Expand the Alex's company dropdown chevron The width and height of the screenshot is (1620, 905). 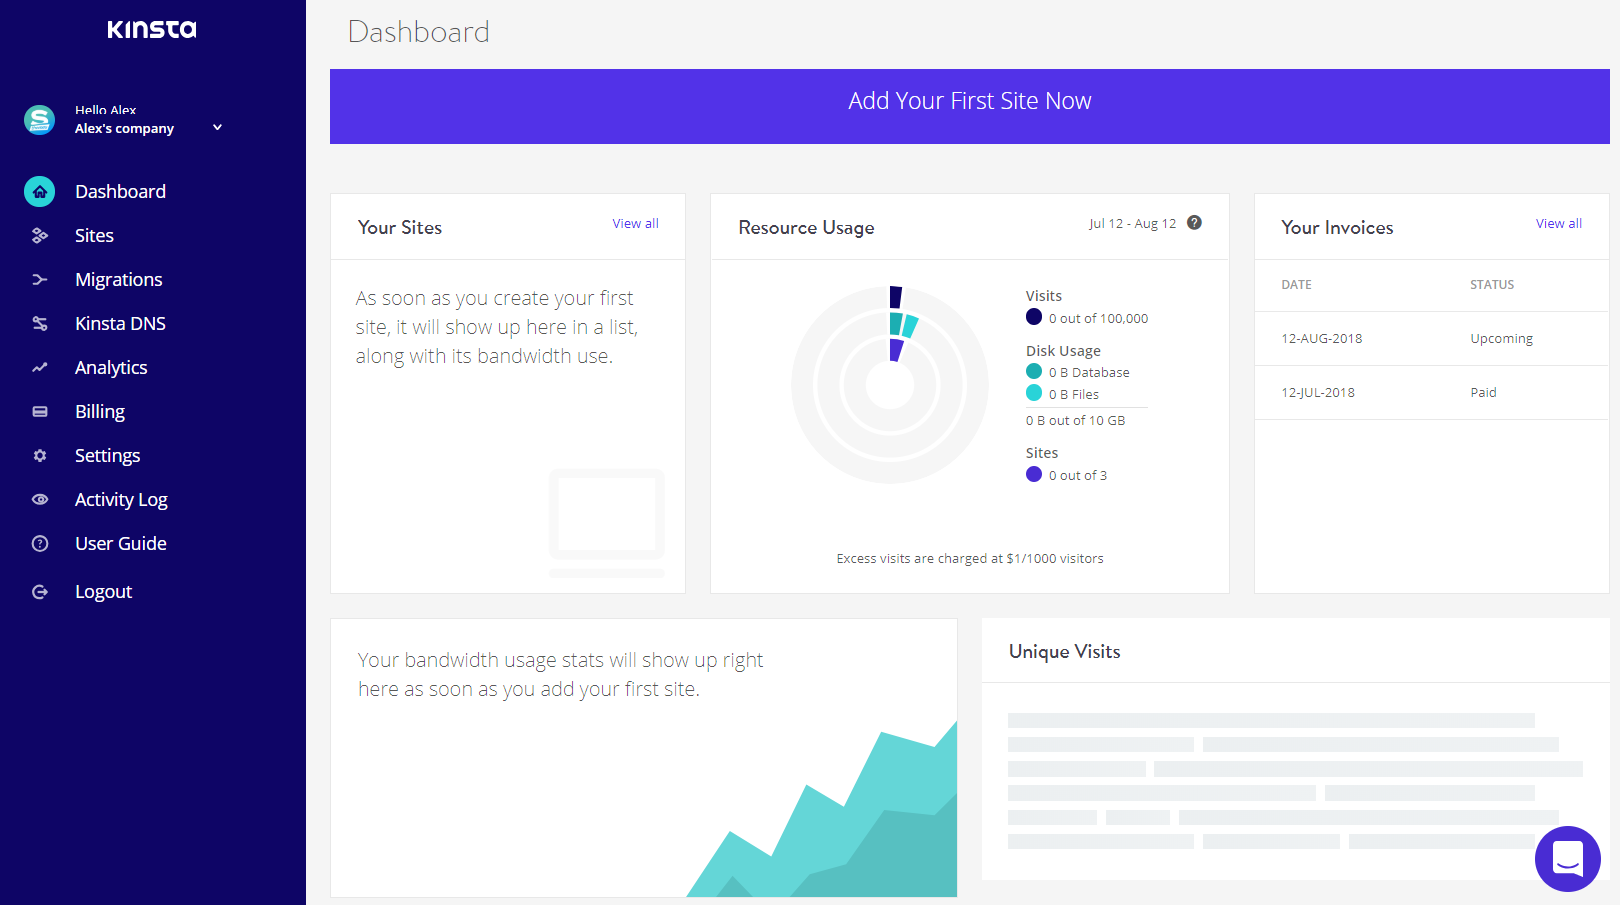tap(217, 128)
